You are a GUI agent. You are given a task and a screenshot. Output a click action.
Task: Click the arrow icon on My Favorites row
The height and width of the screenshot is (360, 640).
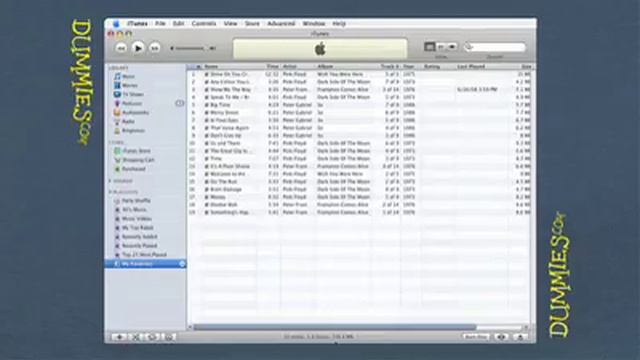point(182,264)
